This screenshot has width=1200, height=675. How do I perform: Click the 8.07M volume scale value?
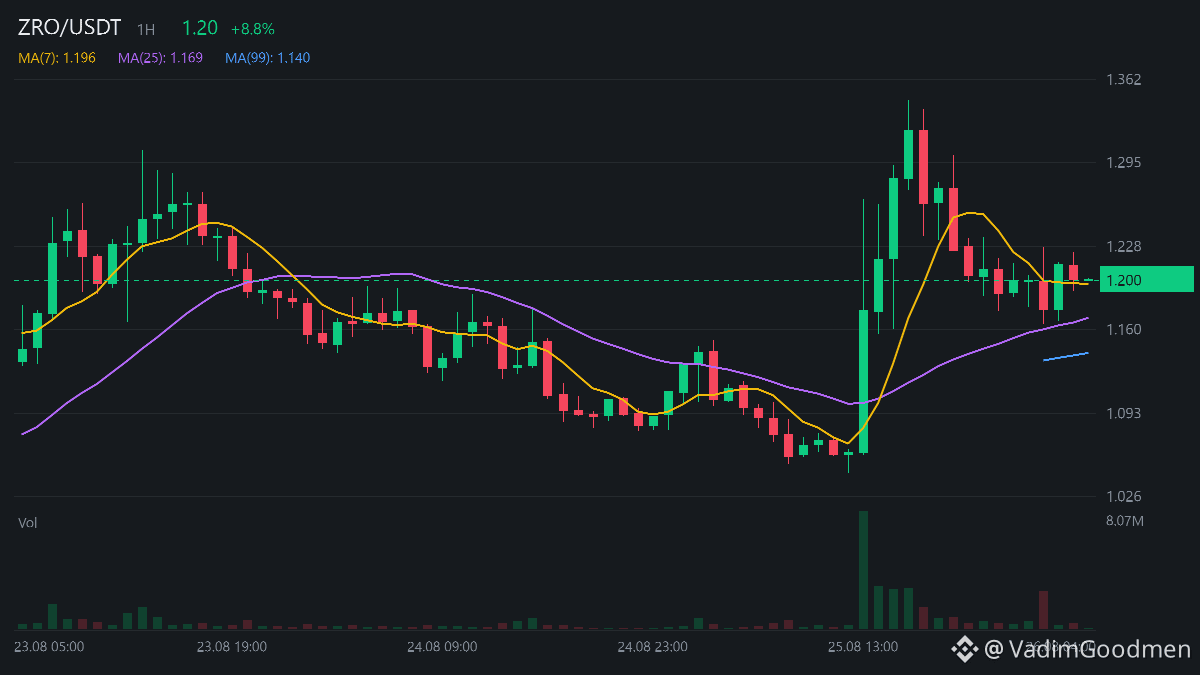point(1125,521)
